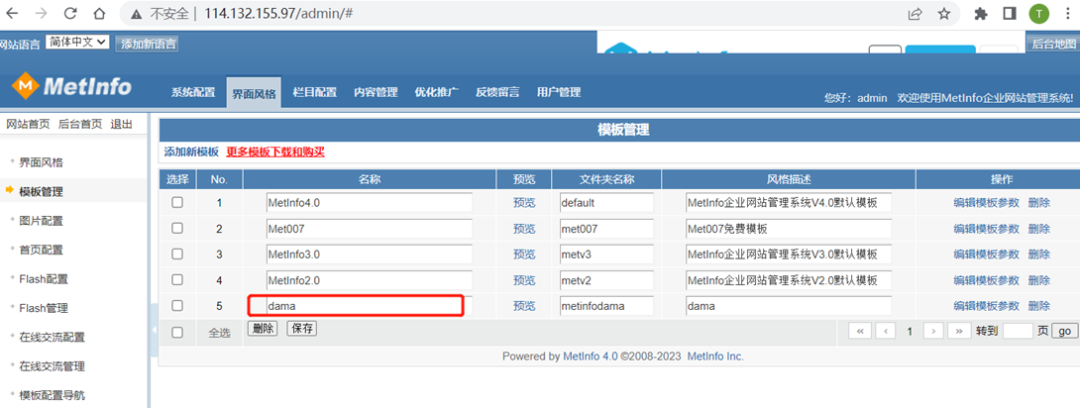Viewport: 1080px width, 408px height.
Task: Click 编辑模板参数 for dama row
Action: (x=986, y=305)
